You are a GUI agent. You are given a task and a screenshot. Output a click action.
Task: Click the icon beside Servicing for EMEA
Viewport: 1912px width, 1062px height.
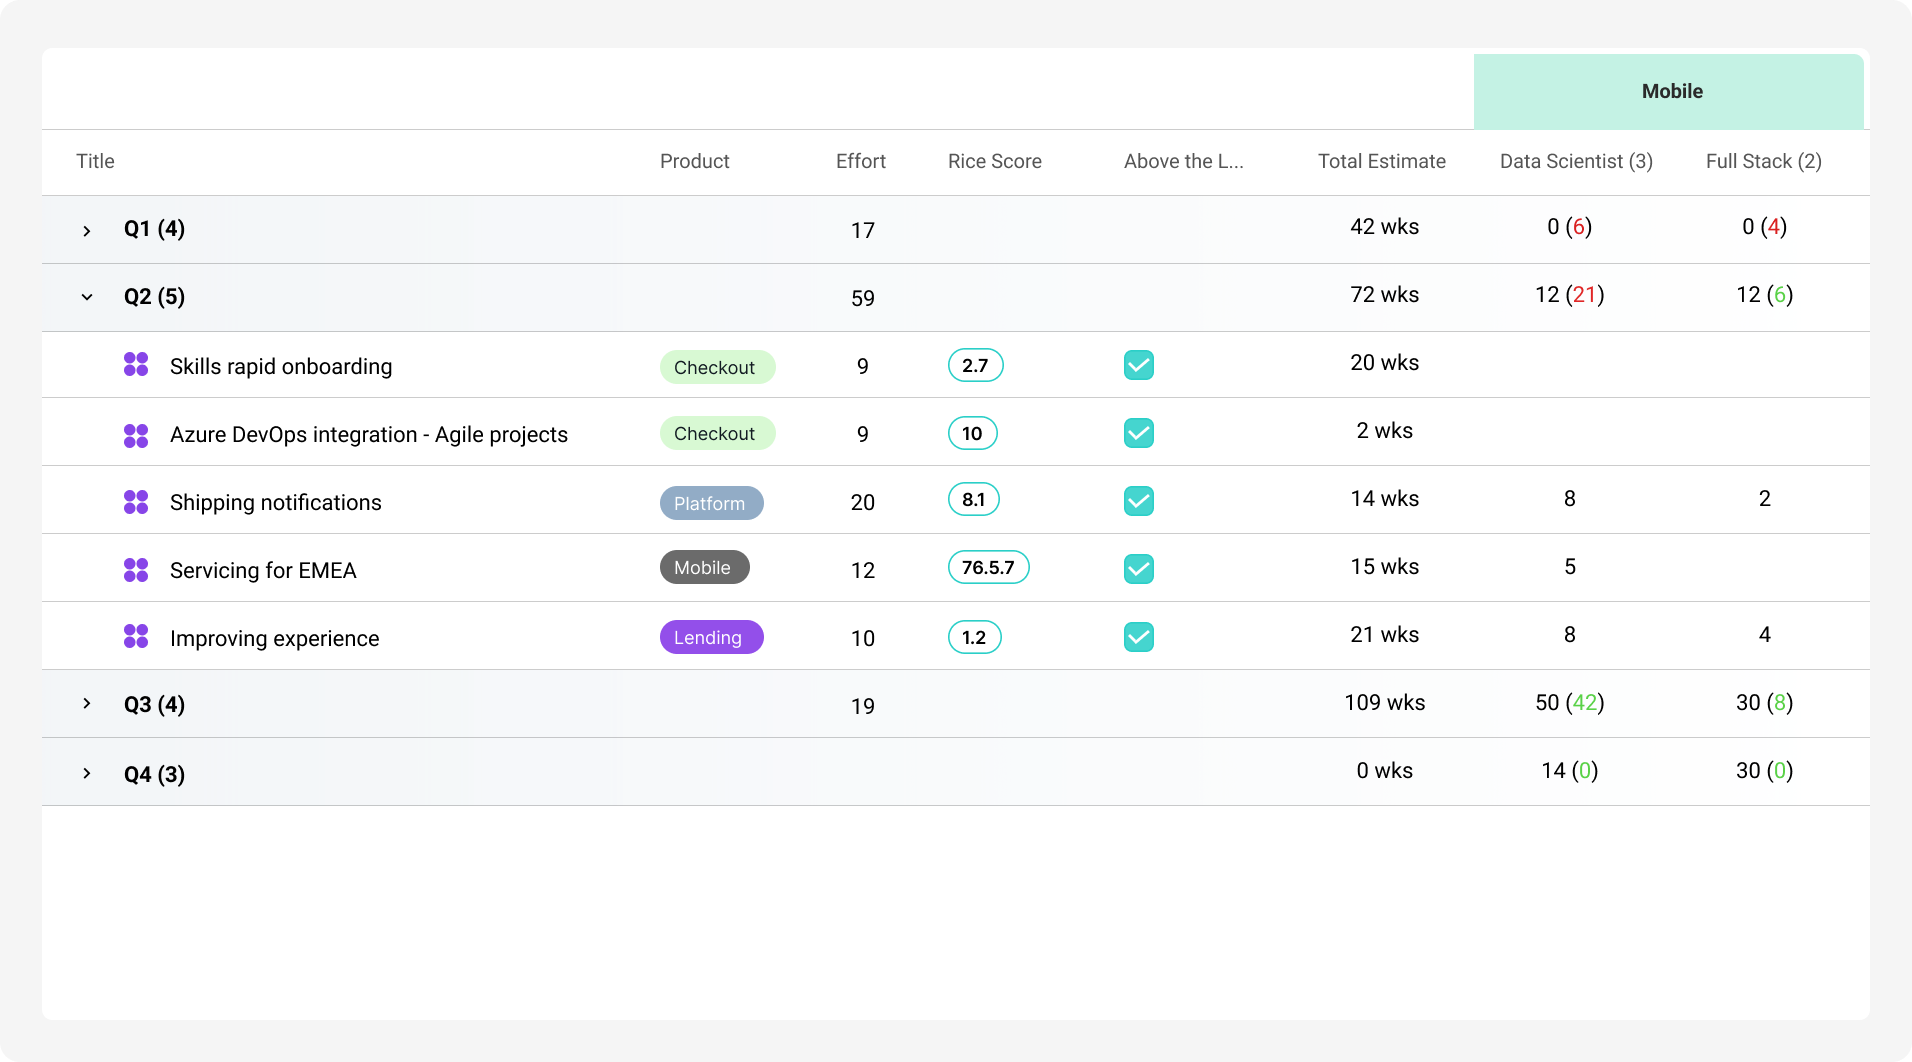pyautogui.click(x=136, y=570)
